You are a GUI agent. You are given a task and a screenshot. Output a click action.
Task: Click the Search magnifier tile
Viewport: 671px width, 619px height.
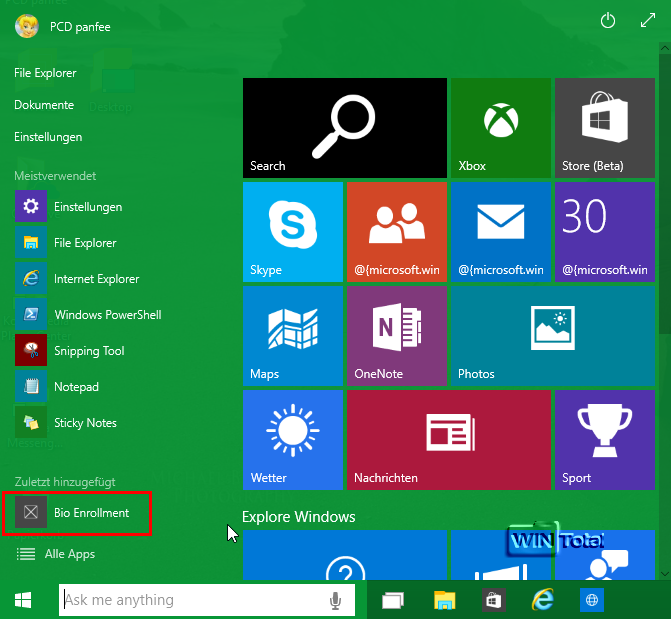(345, 128)
